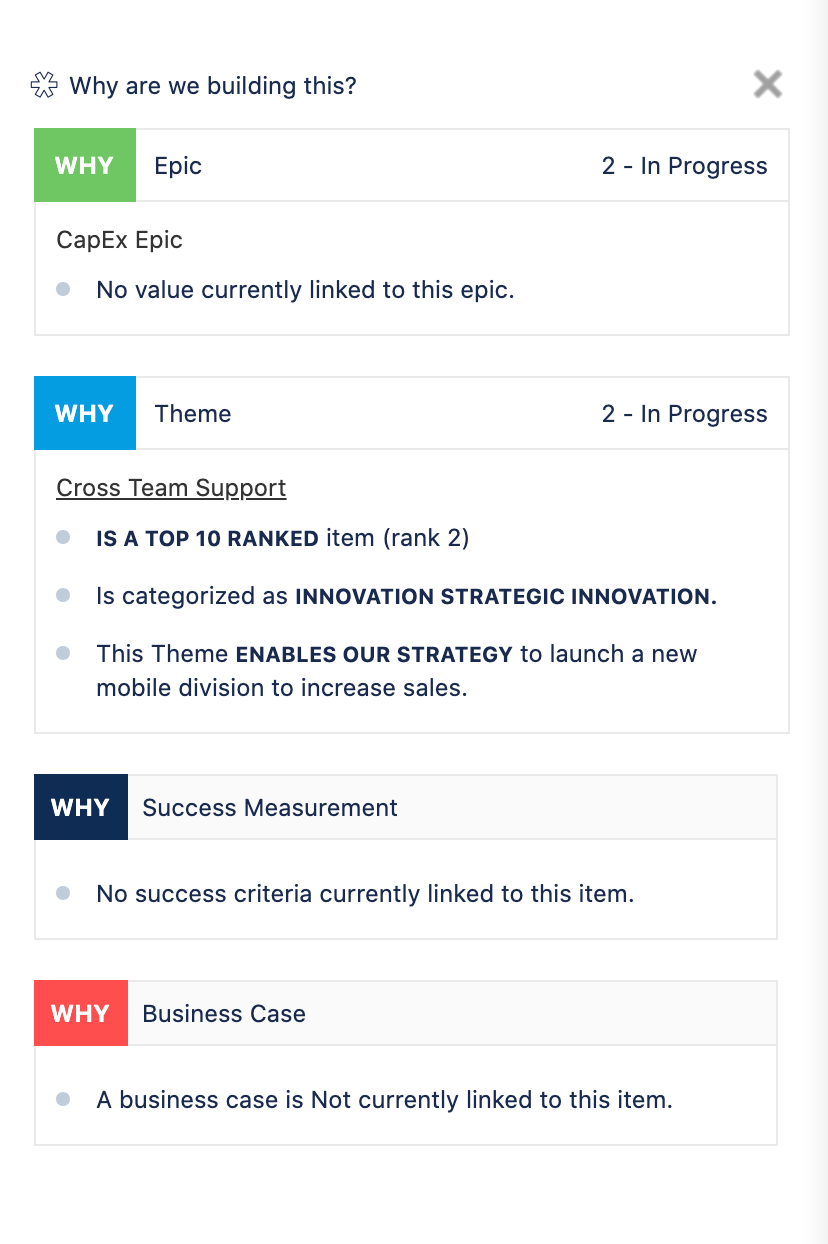This screenshot has width=828, height=1244.
Task: Open the Cross Team Support theme link
Action: (171, 488)
